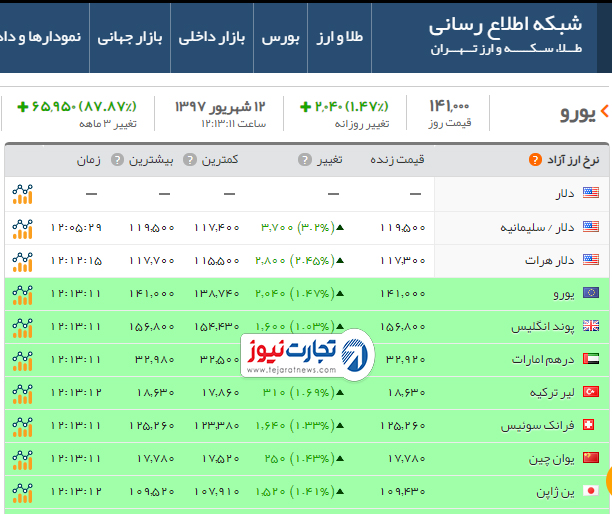The image size is (612, 514).
Task: Open the chart icon for درهم امارات
Action: [22, 360]
